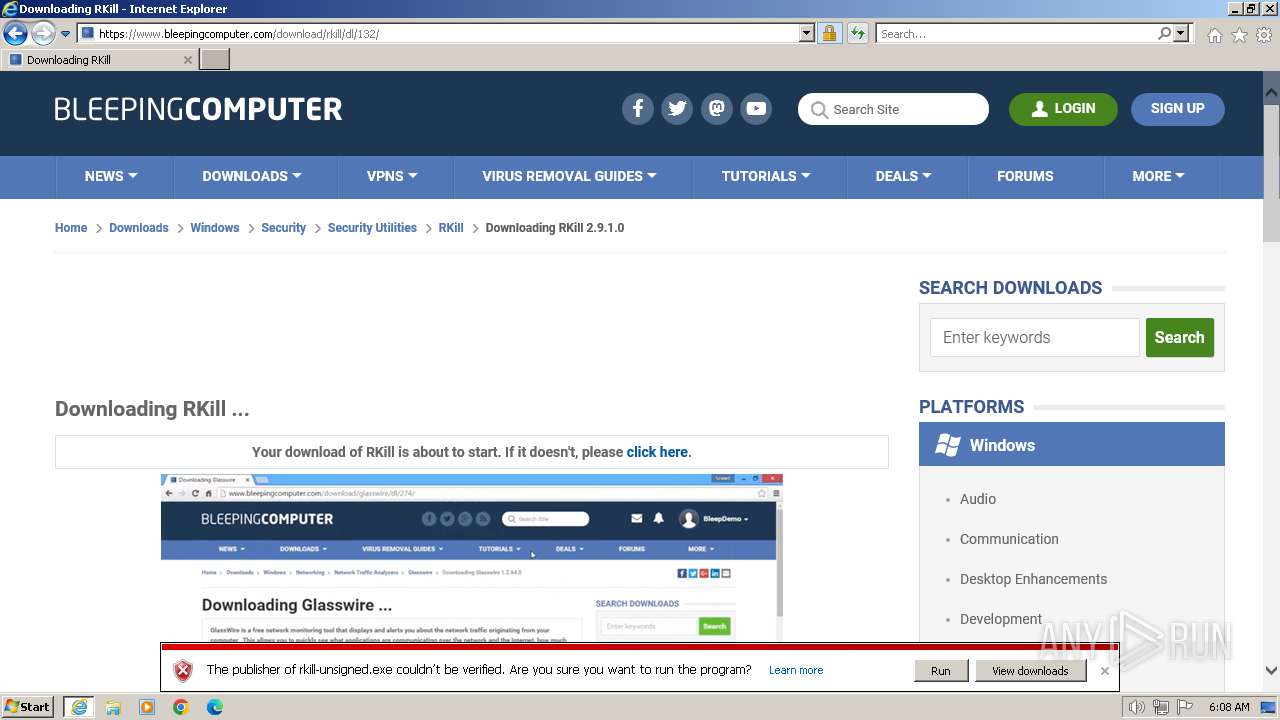The height and width of the screenshot is (720, 1280).
Task: Click the magnifier search icon in IE
Action: click(x=1164, y=34)
